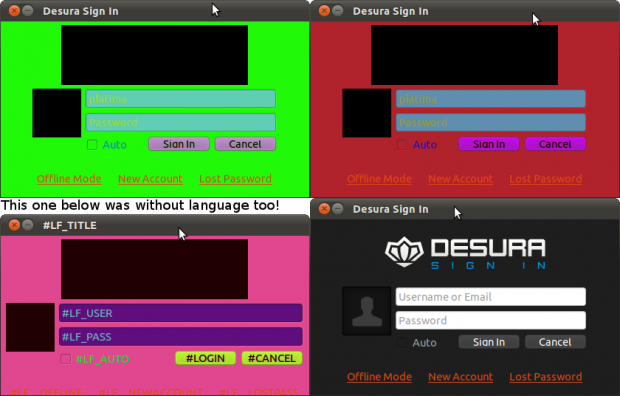Close the red Desura Sign In window

[324, 11]
